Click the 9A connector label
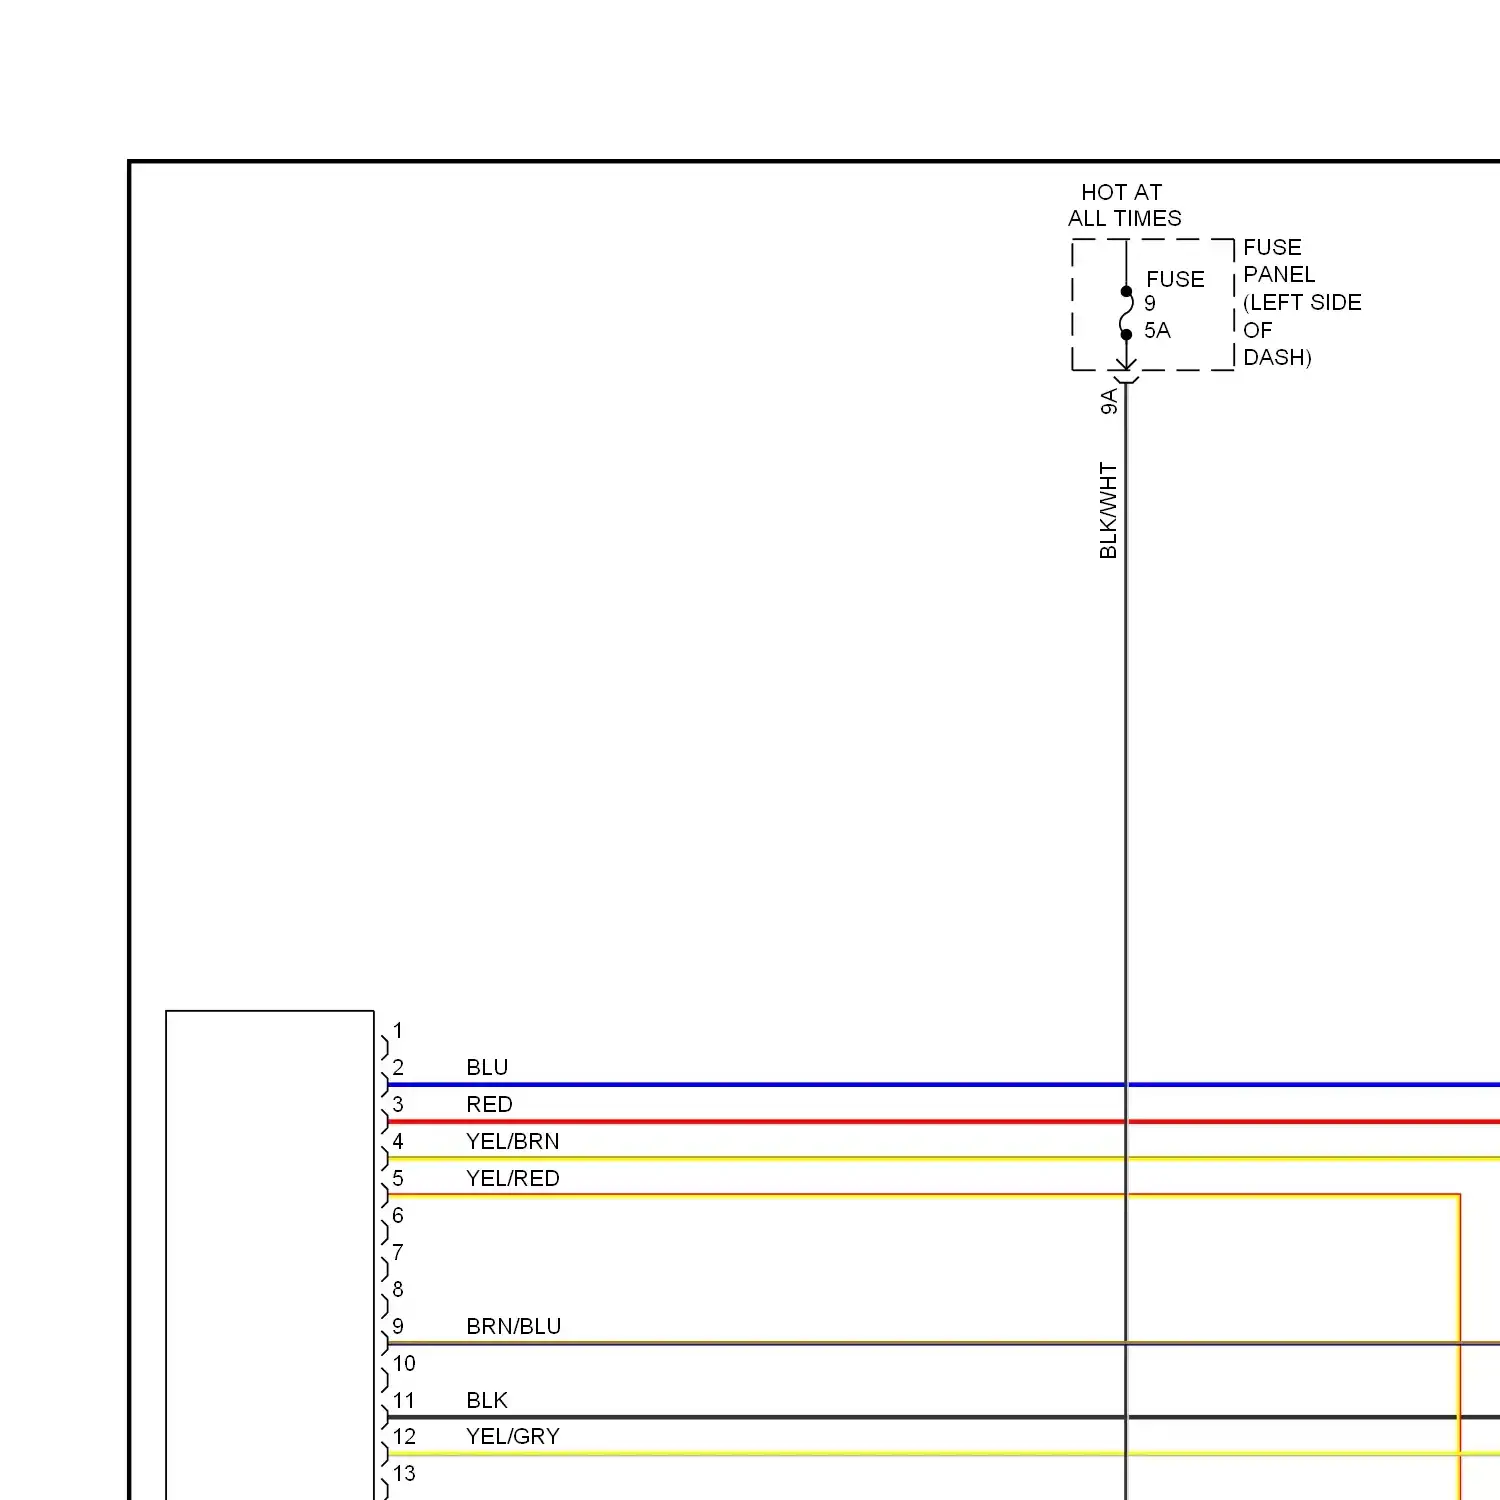1500x1500 pixels. pyautogui.click(x=1109, y=402)
